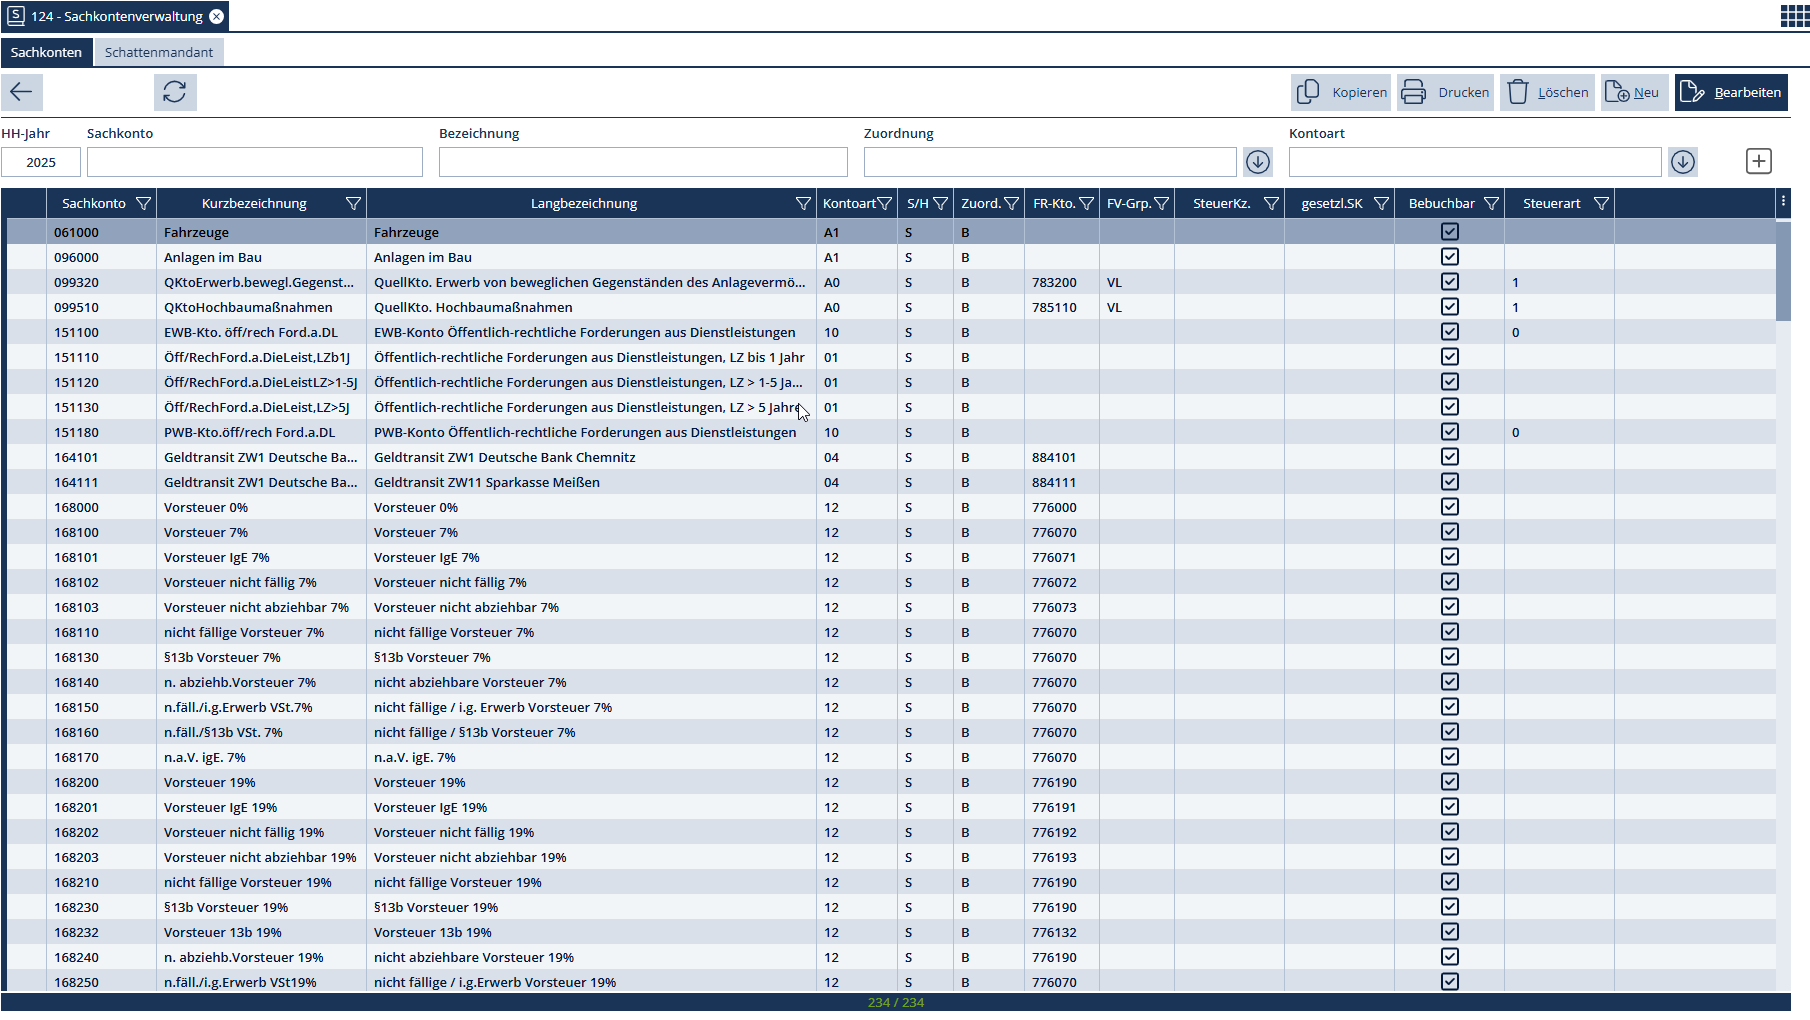The height and width of the screenshot is (1020, 1810).
Task: Click the Bearbeiten button
Action: (x=1732, y=92)
